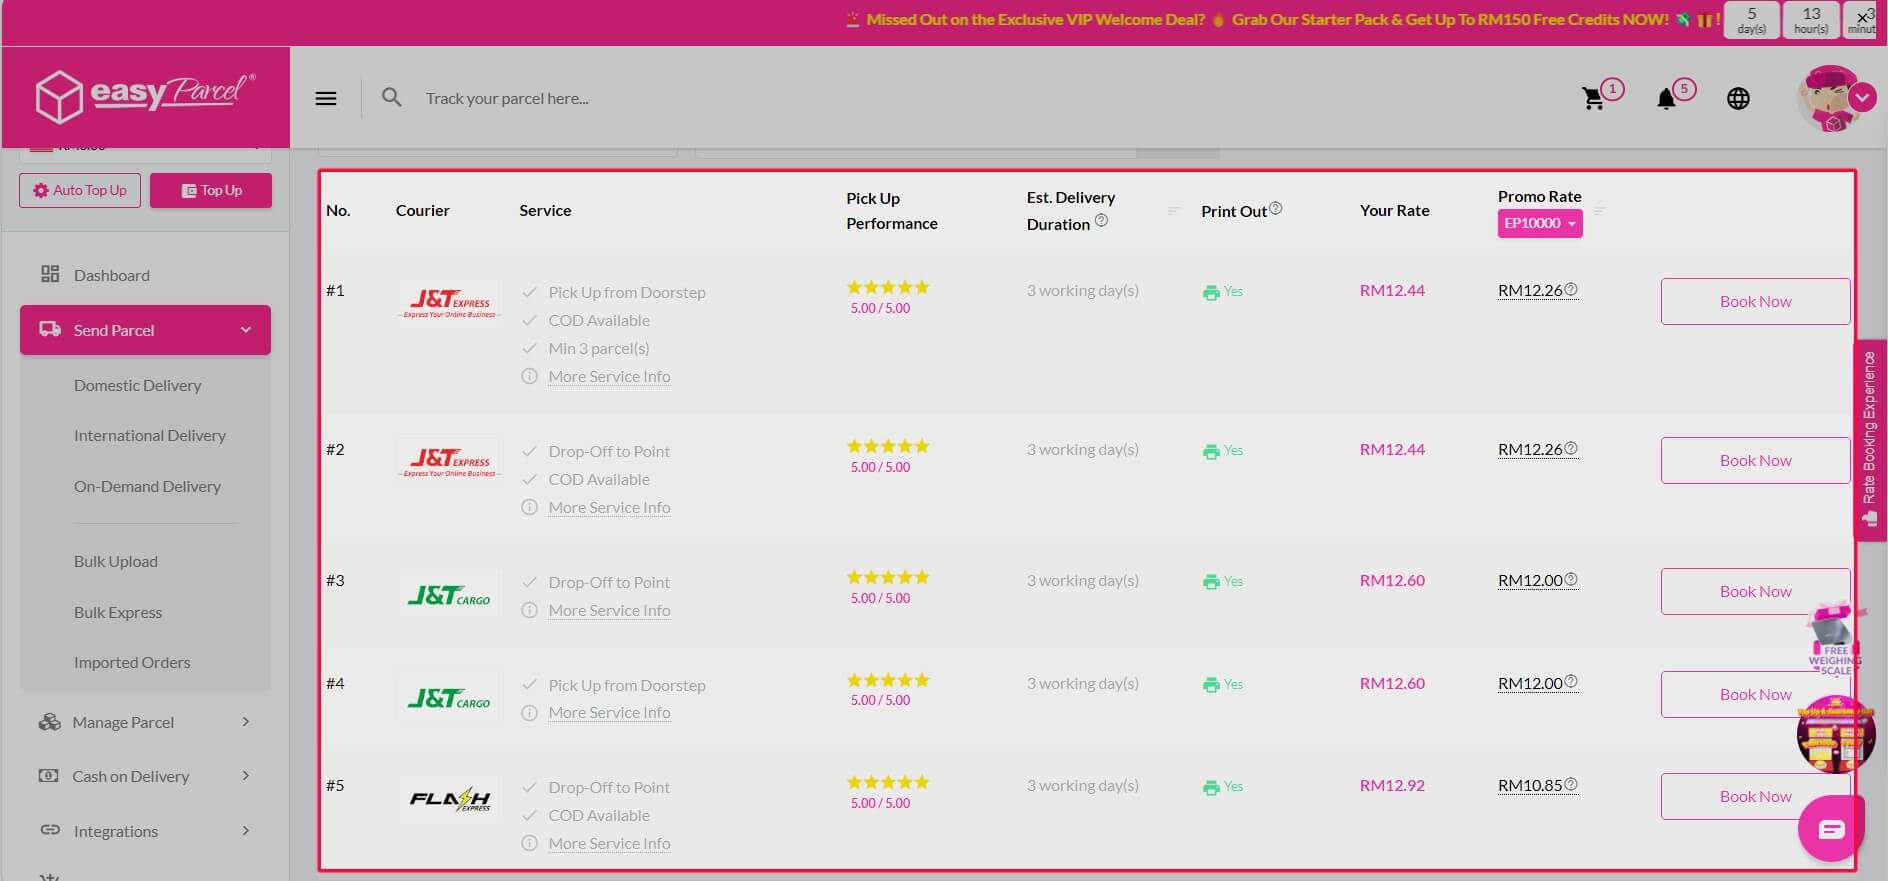Screen dimensions: 1888x881
Task: Collapse the Send Parcel menu
Action: click(x=245, y=330)
